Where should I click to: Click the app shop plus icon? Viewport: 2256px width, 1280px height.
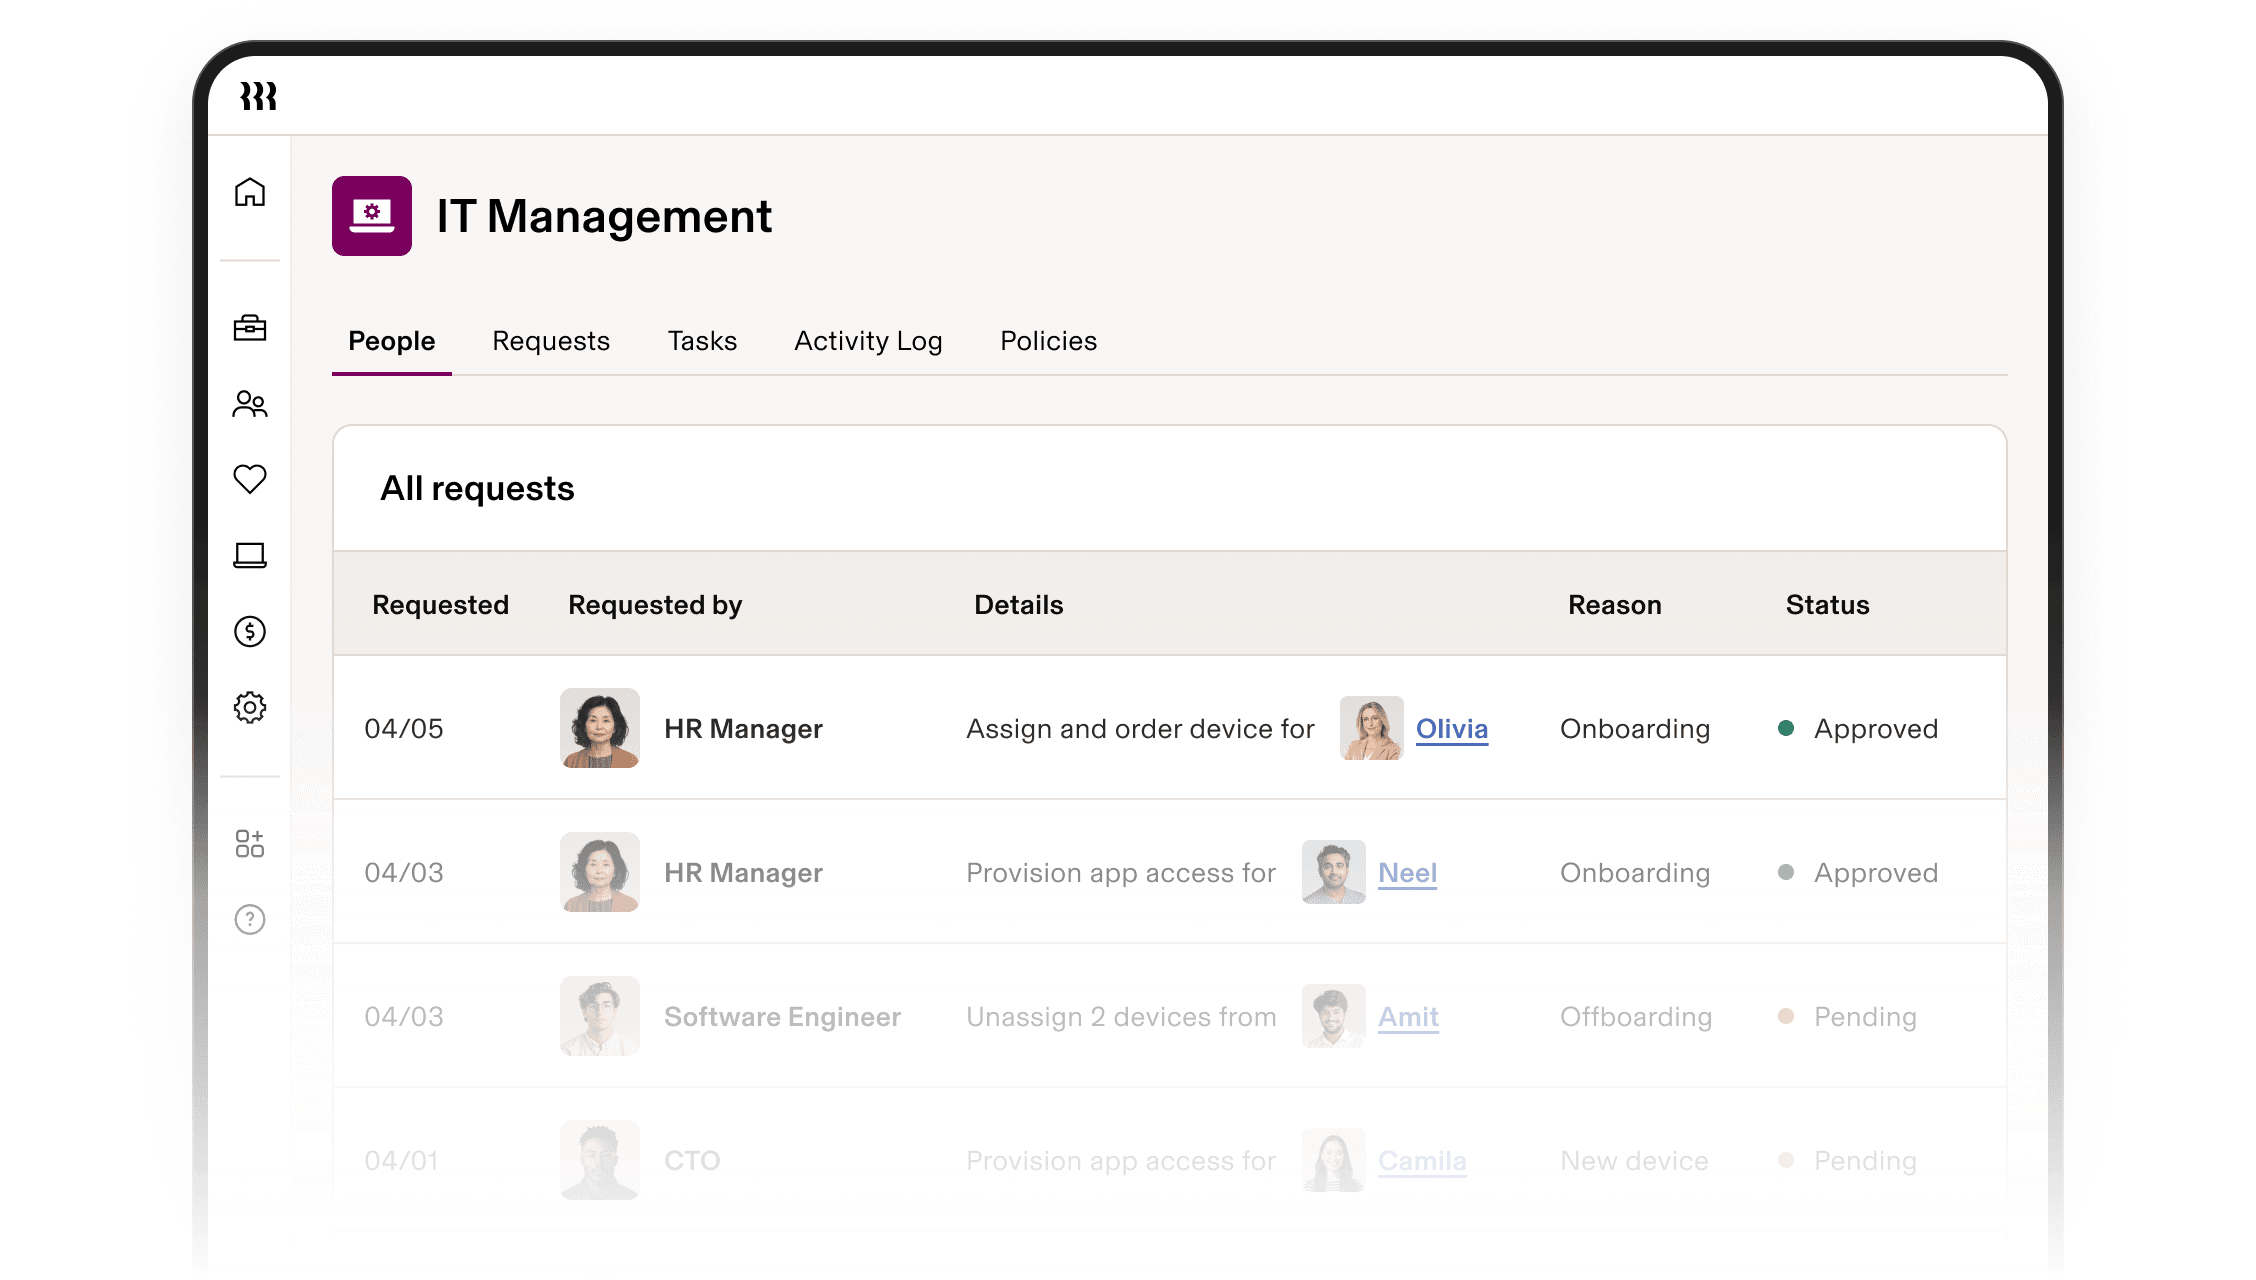coord(249,843)
